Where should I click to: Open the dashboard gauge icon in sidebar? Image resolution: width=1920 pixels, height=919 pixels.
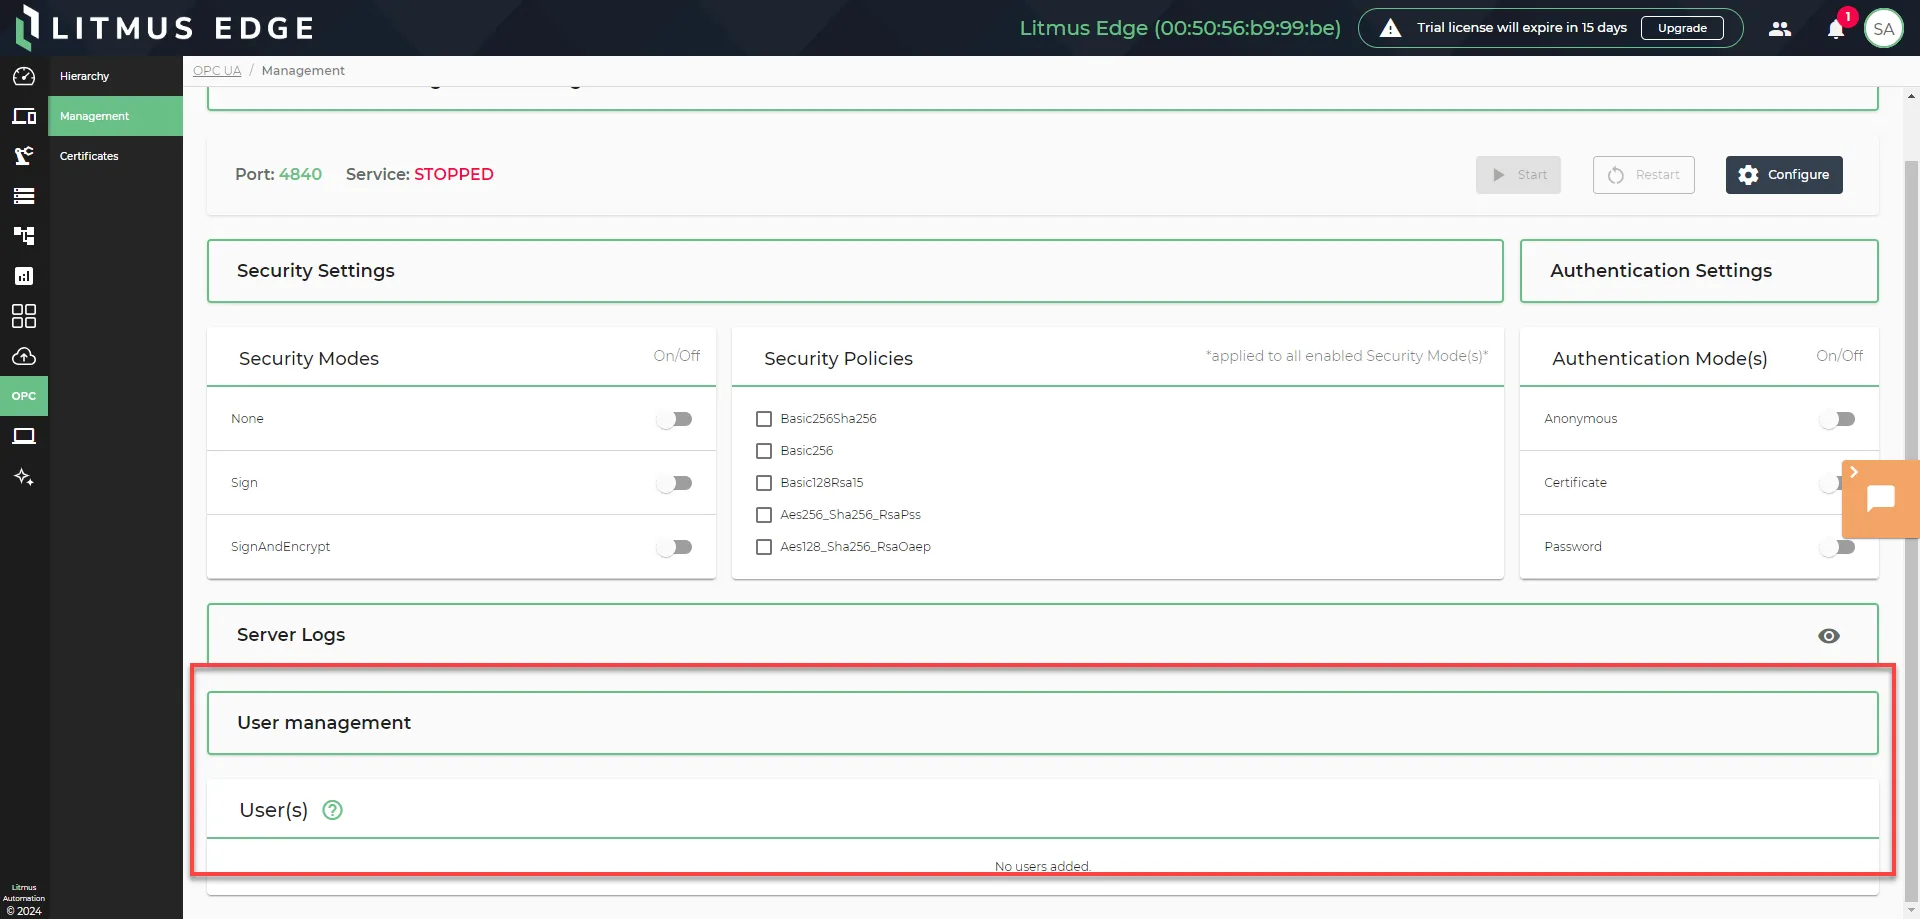click(24, 76)
